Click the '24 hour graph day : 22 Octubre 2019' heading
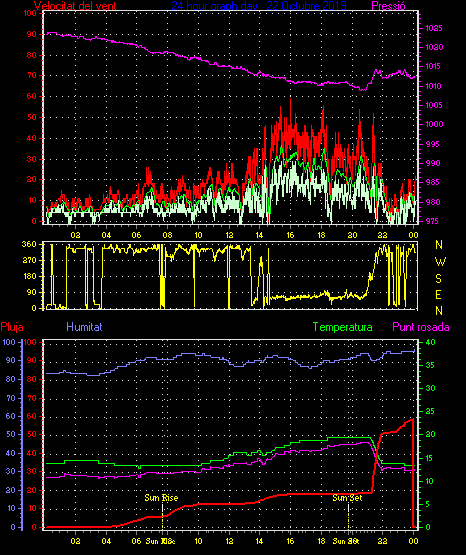Image resolution: width=466 pixels, height=555 pixels. pyautogui.click(x=259, y=5)
